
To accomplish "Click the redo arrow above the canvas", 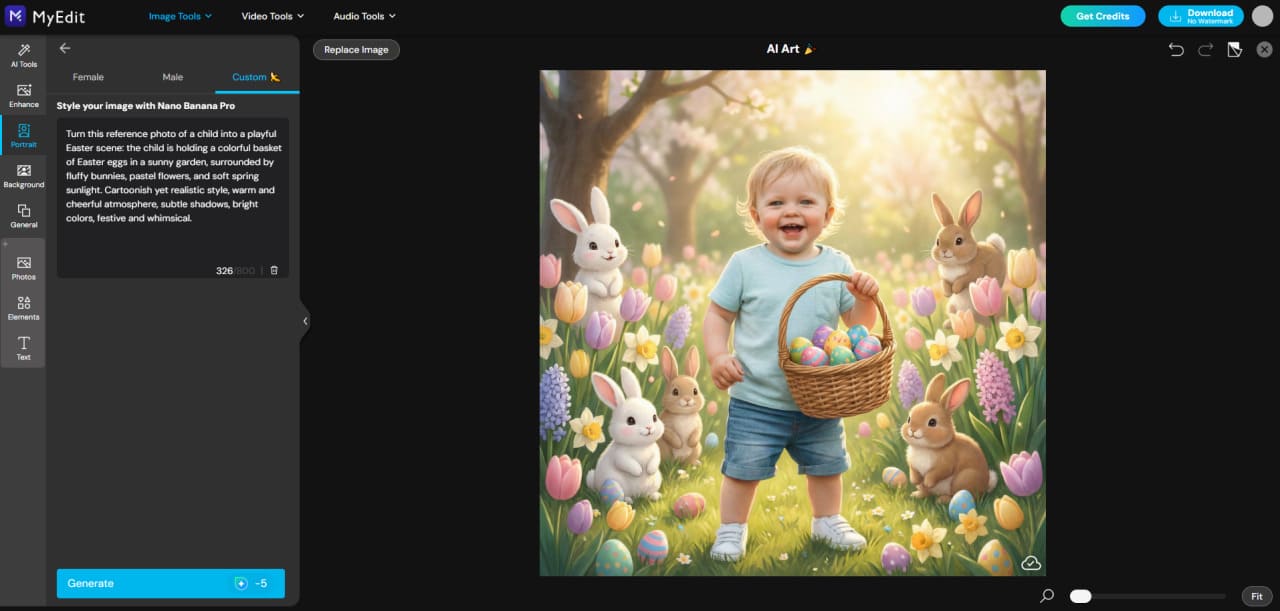I will click(x=1203, y=48).
